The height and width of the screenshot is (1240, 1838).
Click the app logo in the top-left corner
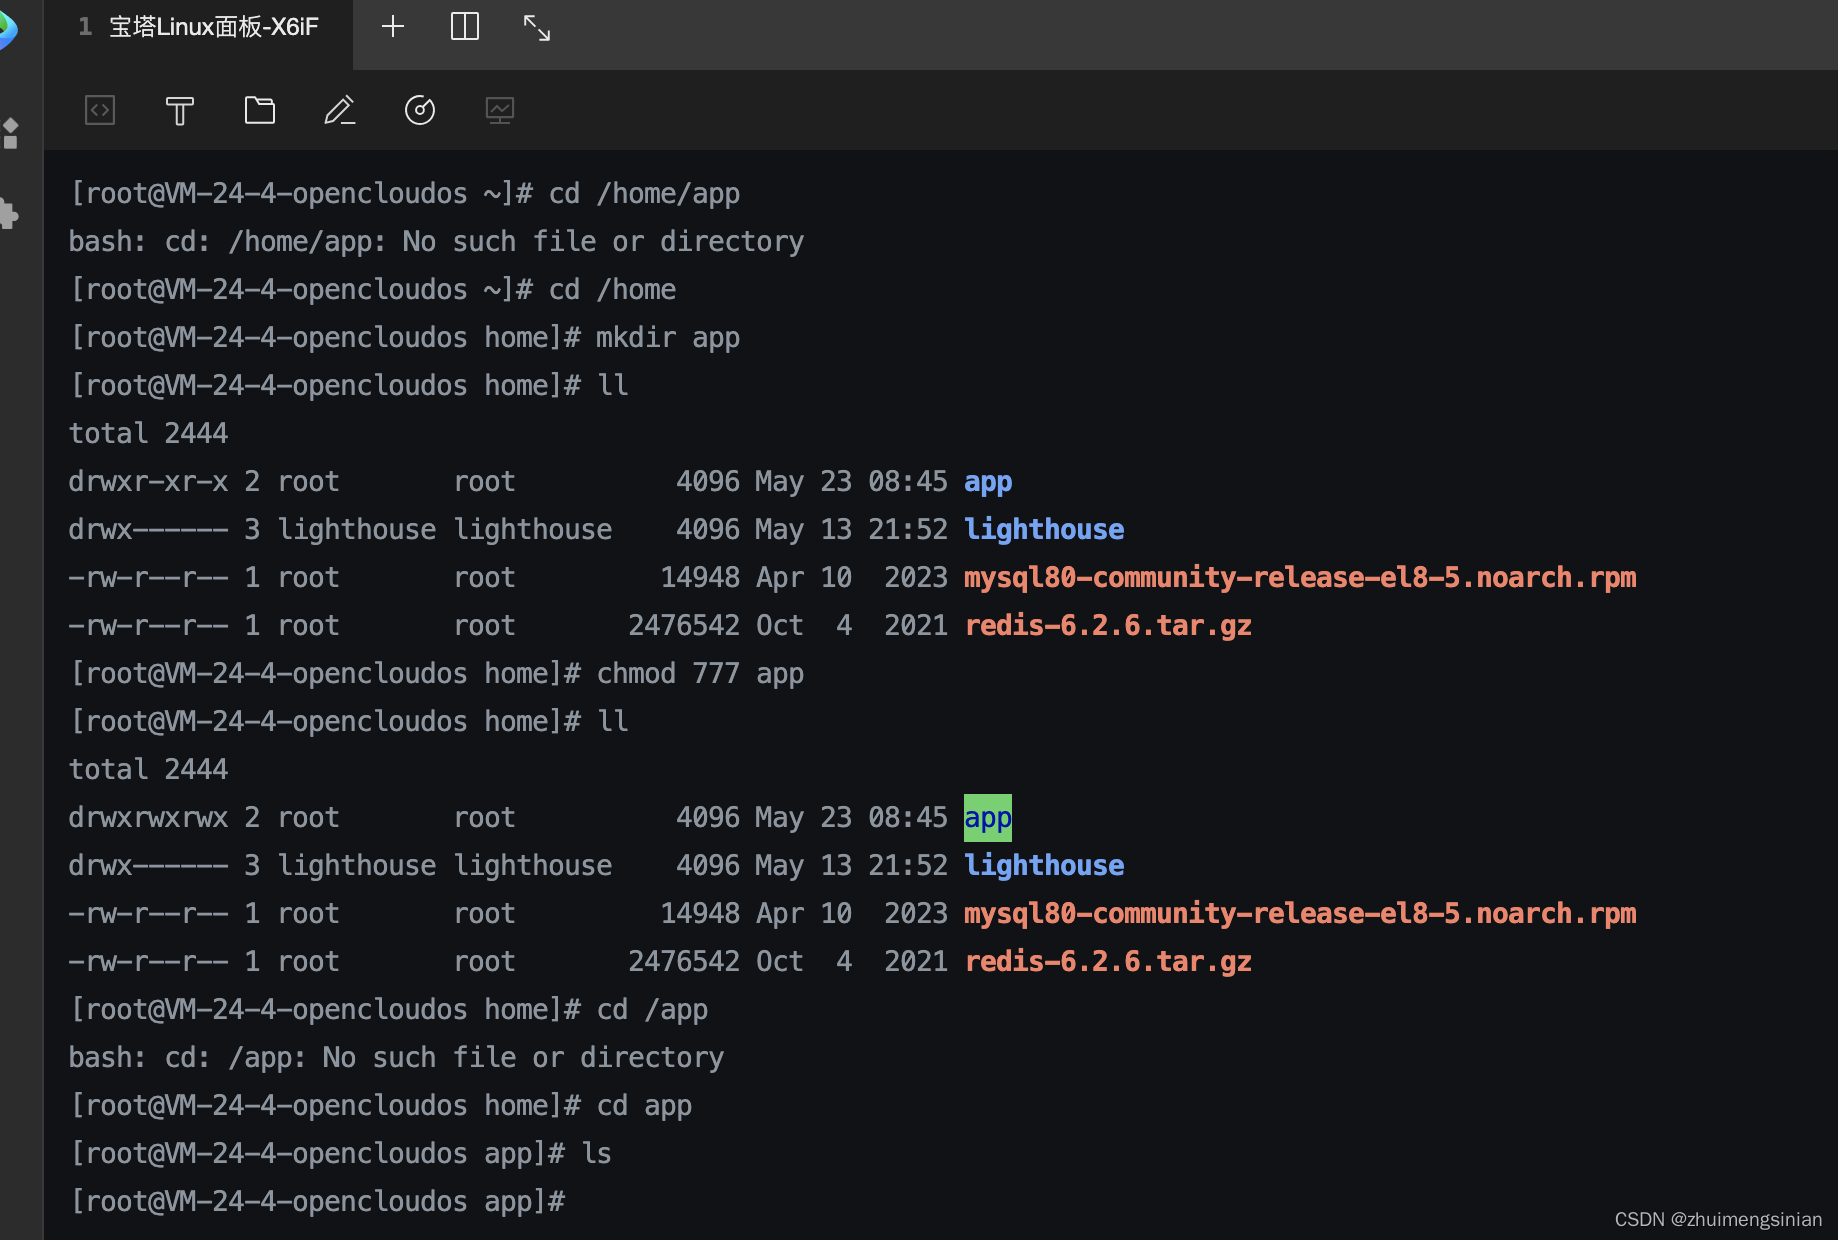click(8, 30)
